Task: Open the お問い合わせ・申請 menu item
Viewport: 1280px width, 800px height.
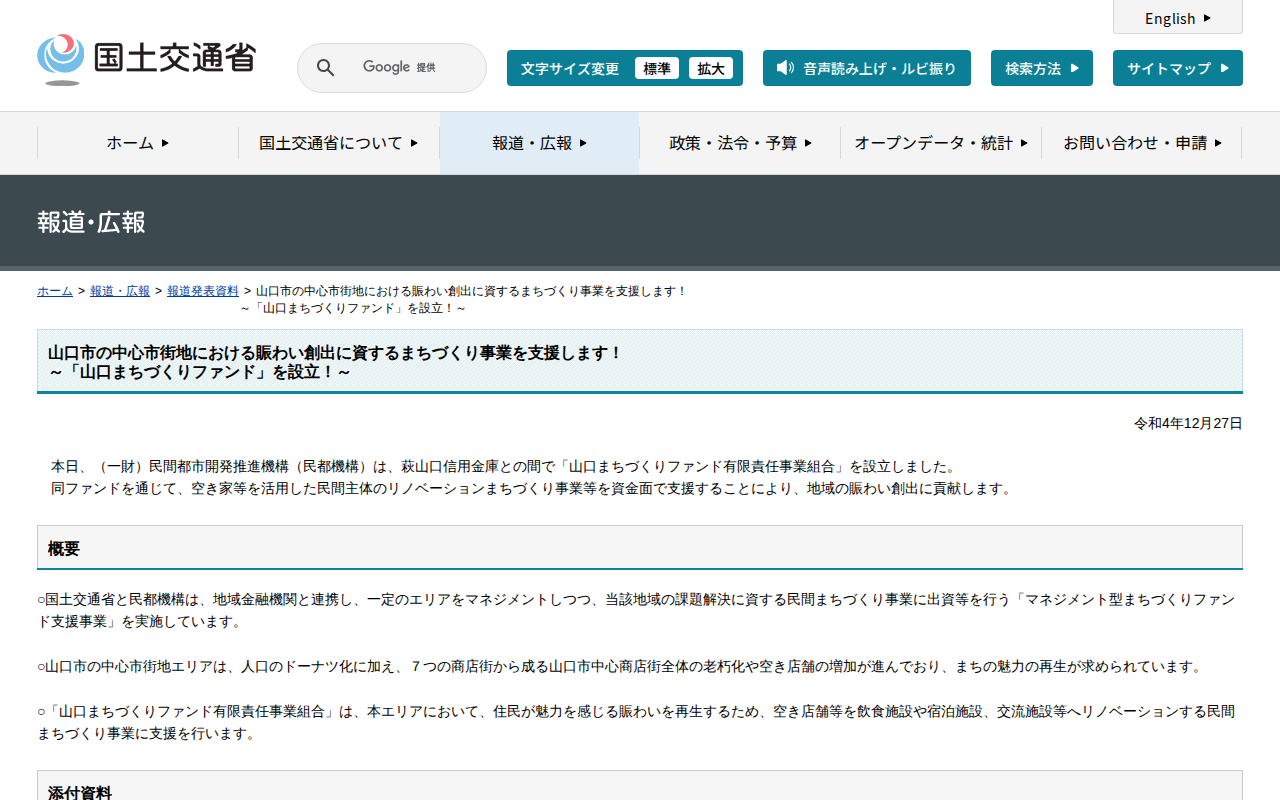Action: [1142, 143]
